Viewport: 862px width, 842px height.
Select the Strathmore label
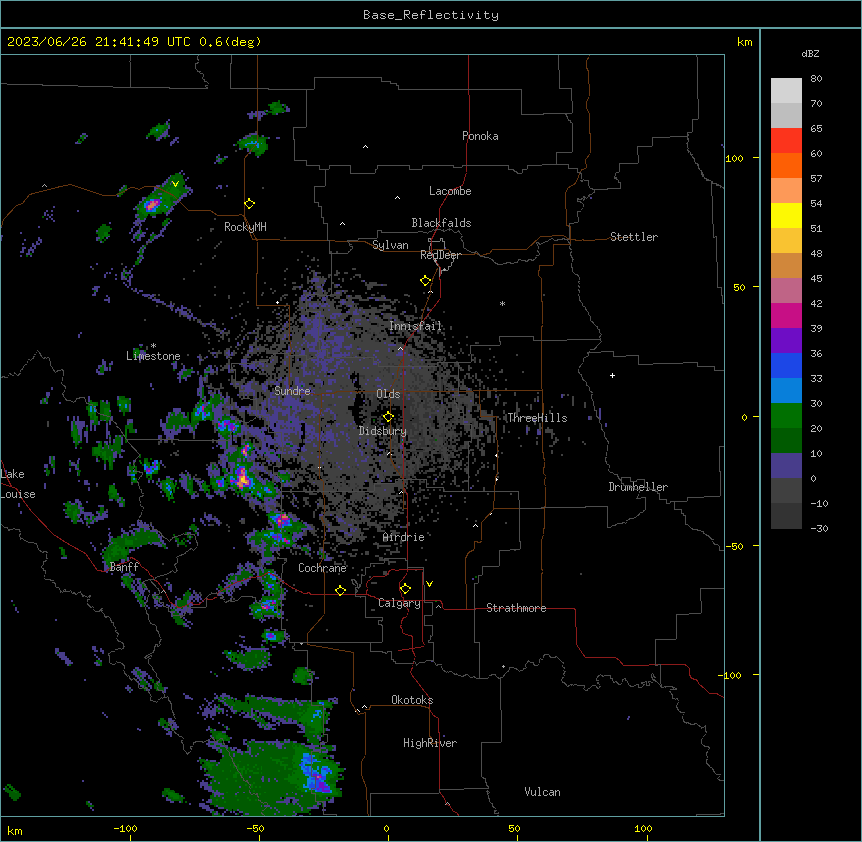point(516,608)
